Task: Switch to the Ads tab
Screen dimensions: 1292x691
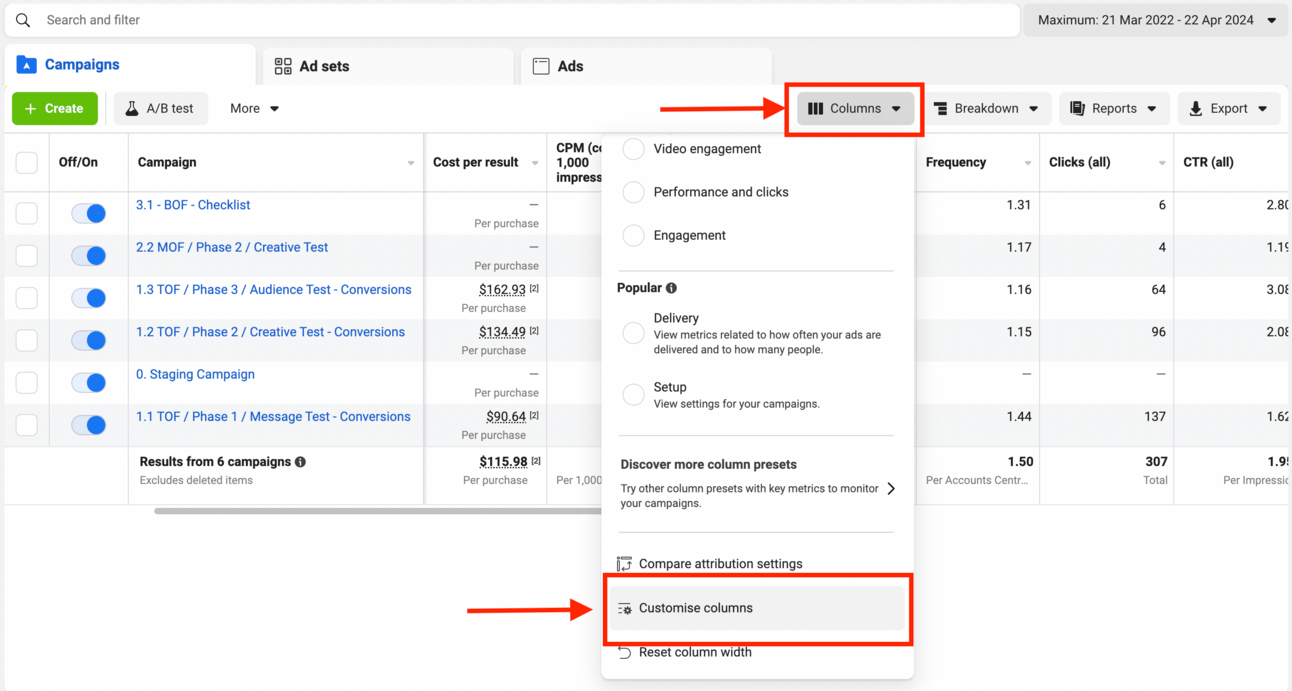Action: tap(570, 66)
